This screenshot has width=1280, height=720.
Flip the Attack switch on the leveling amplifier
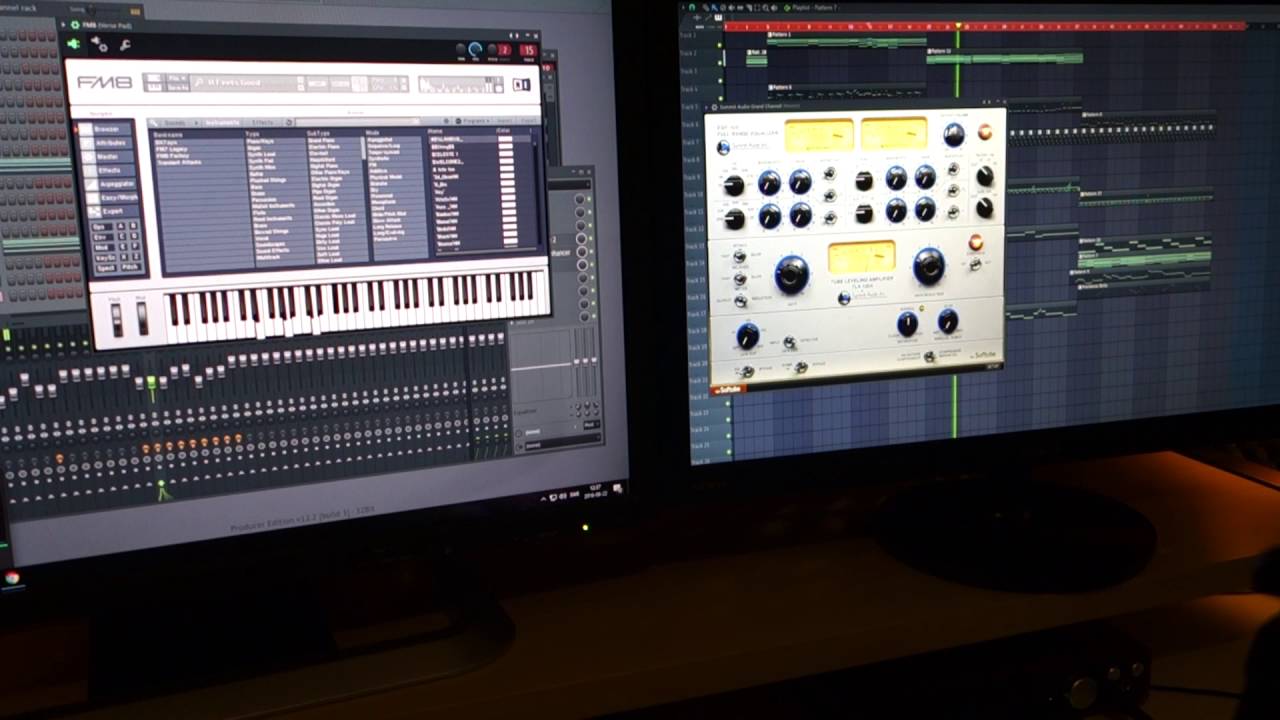coord(740,257)
